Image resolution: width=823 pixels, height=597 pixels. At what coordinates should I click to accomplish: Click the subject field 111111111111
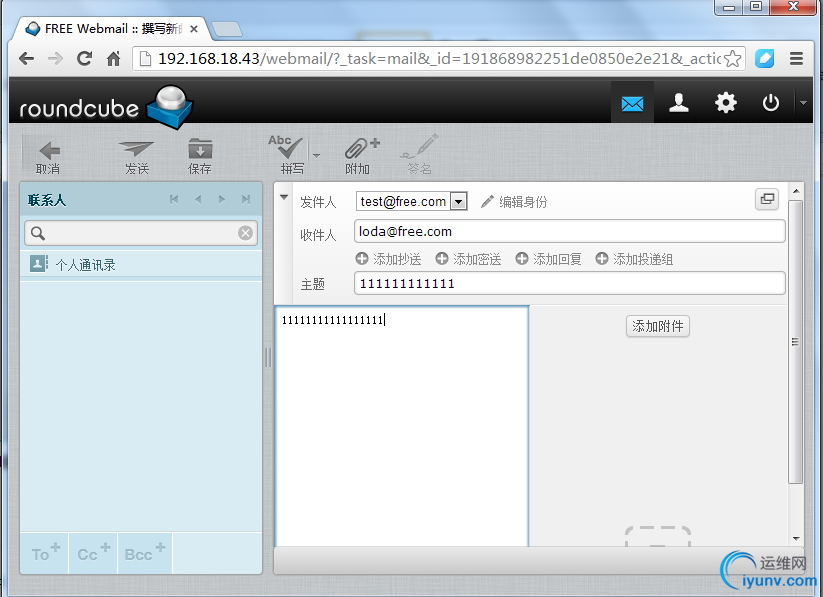569,284
